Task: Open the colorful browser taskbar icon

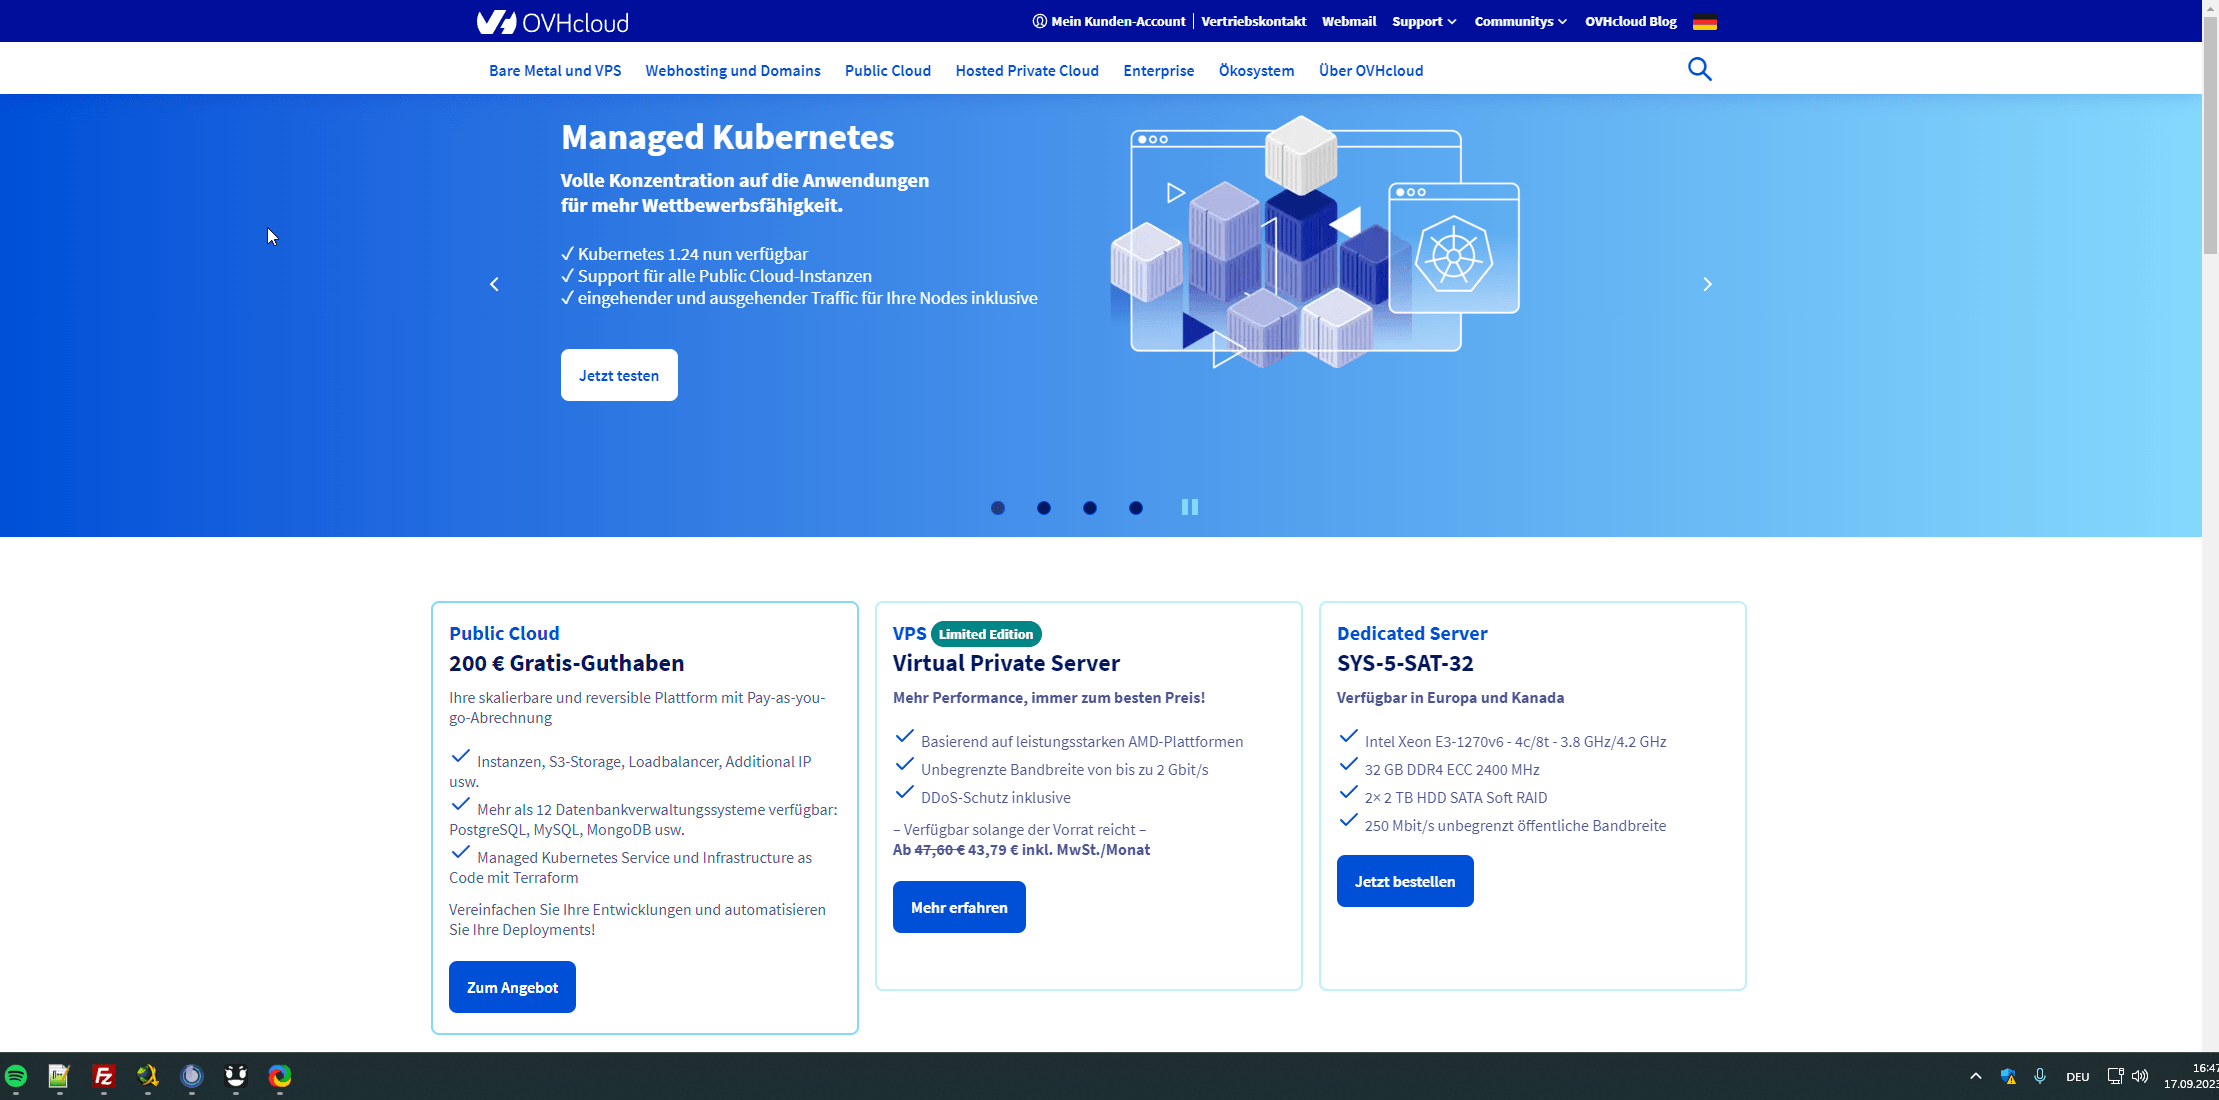Action: (280, 1076)
